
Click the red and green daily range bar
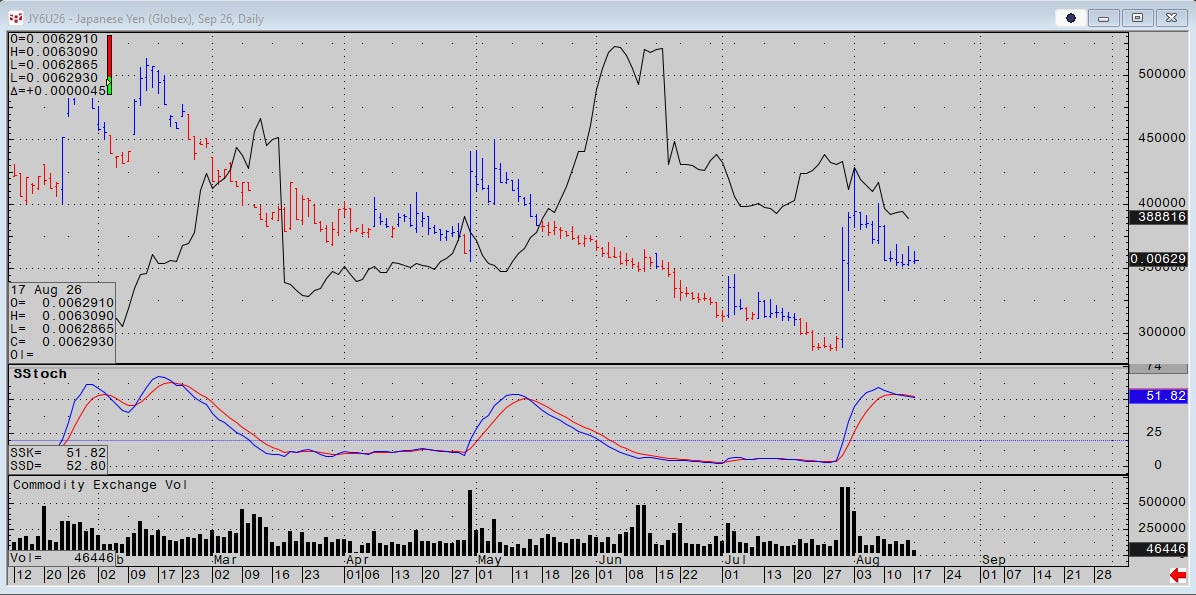(x=109, y=65)
